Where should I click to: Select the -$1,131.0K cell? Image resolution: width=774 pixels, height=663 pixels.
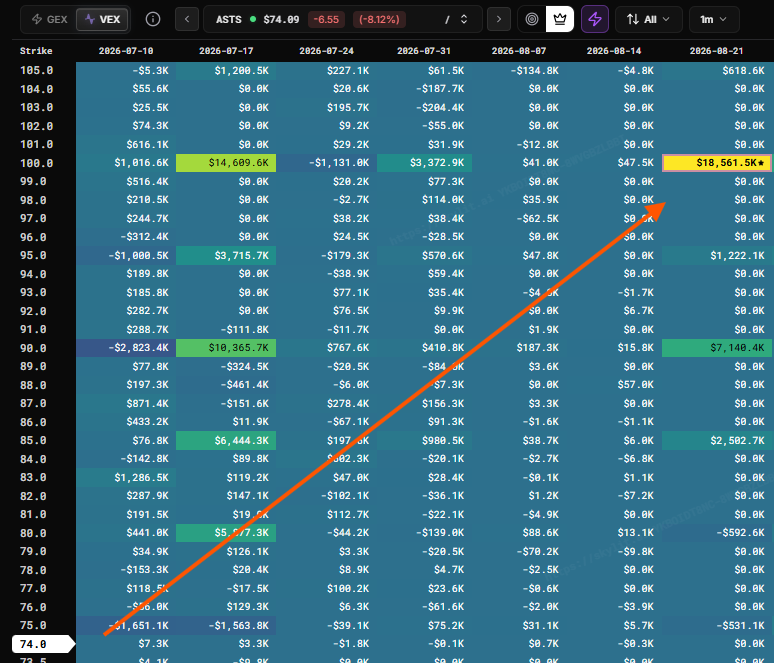pos(326,163)
